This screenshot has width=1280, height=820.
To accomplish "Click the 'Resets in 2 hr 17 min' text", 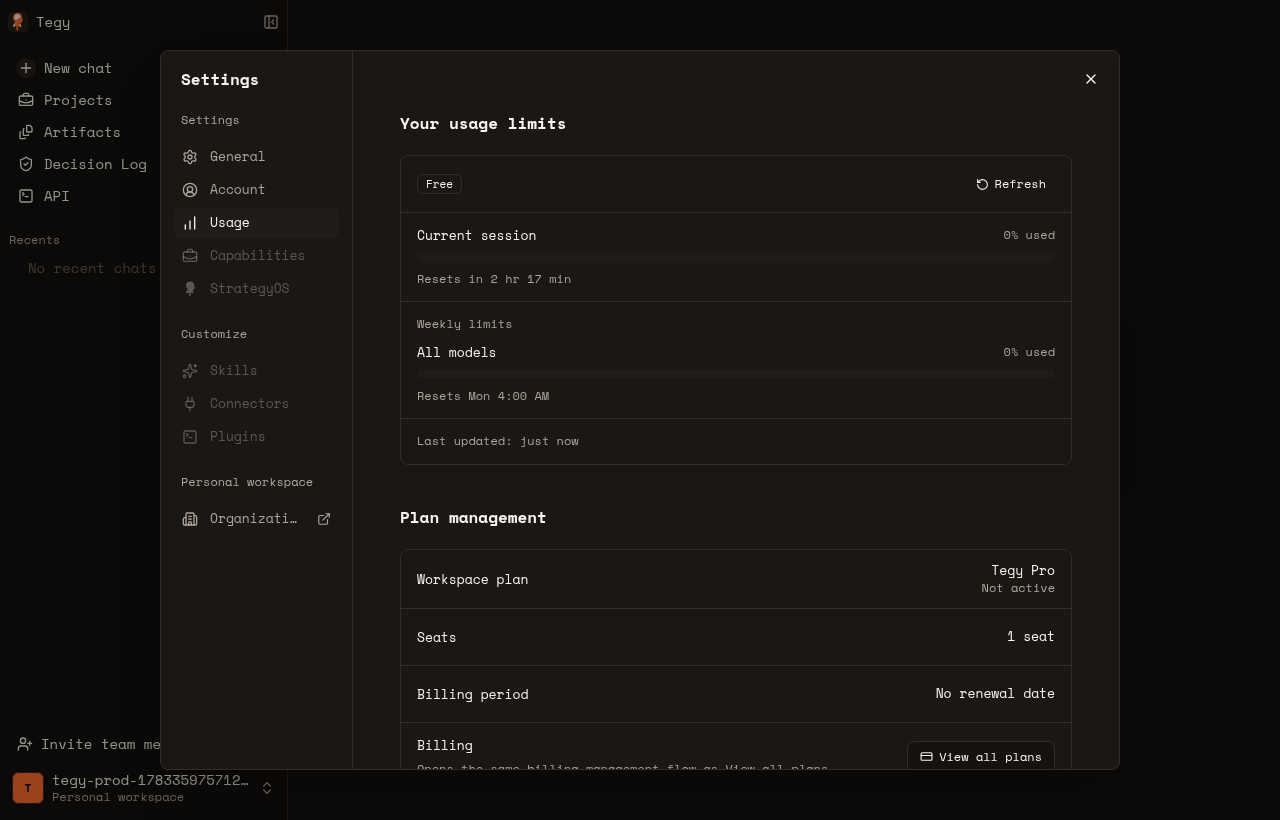I will (x=494, y=279).
